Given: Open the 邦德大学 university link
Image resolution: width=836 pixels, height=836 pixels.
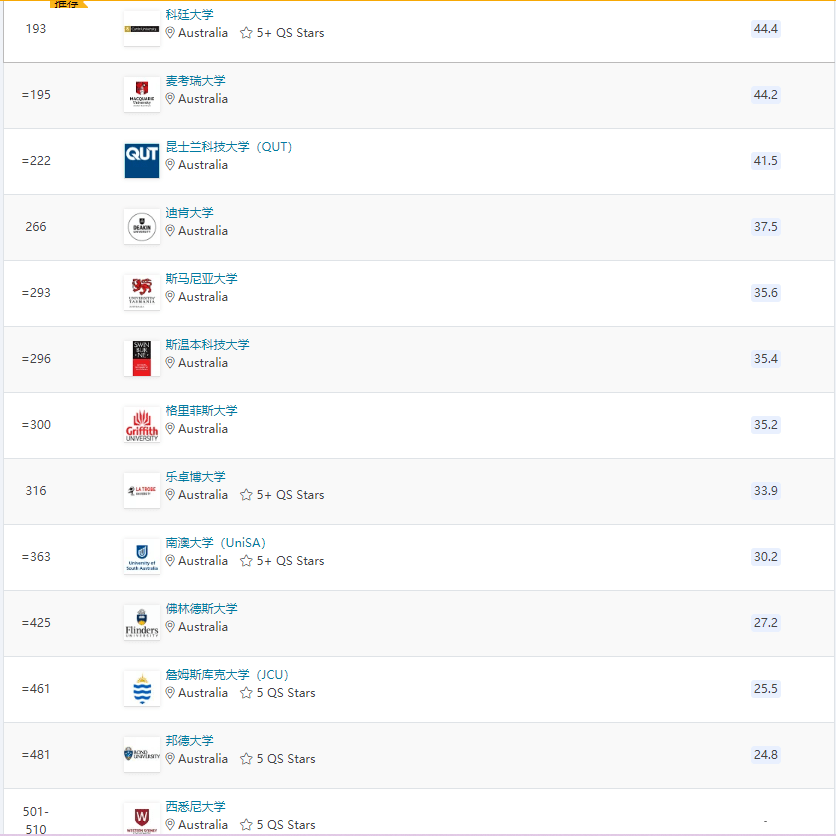Looking at the screenshot, I should tap(189, 741).
